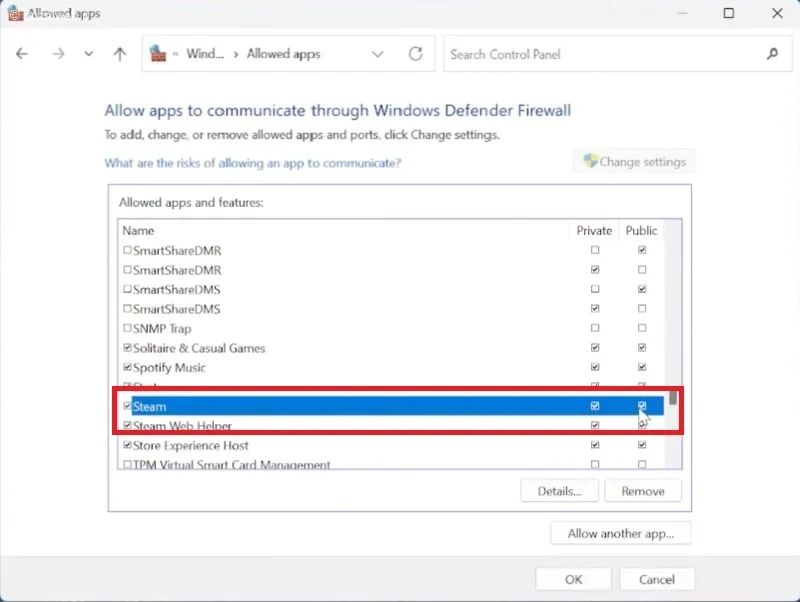This screenshot has width=800, height=602.
Task: Close the Allowed apps window
Action: pos(777,13)
